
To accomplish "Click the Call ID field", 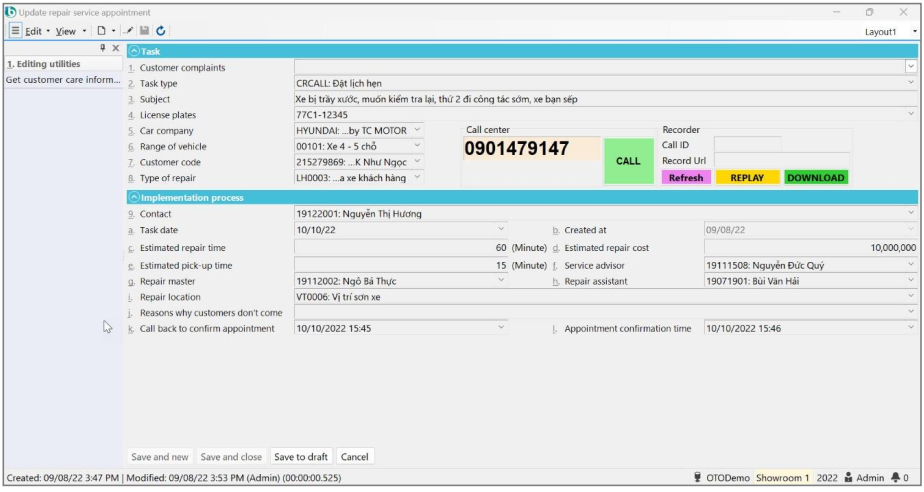I will click(747, 144).
